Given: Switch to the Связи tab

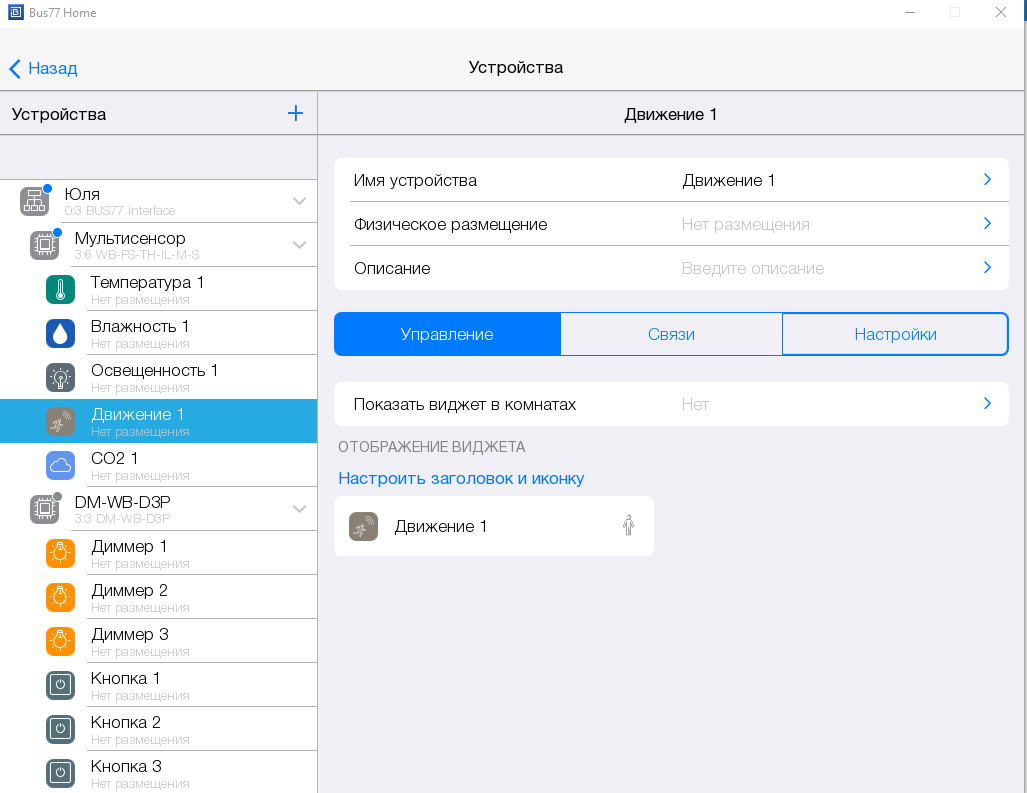Looking at the screenshot, I should tap(671, 334).
